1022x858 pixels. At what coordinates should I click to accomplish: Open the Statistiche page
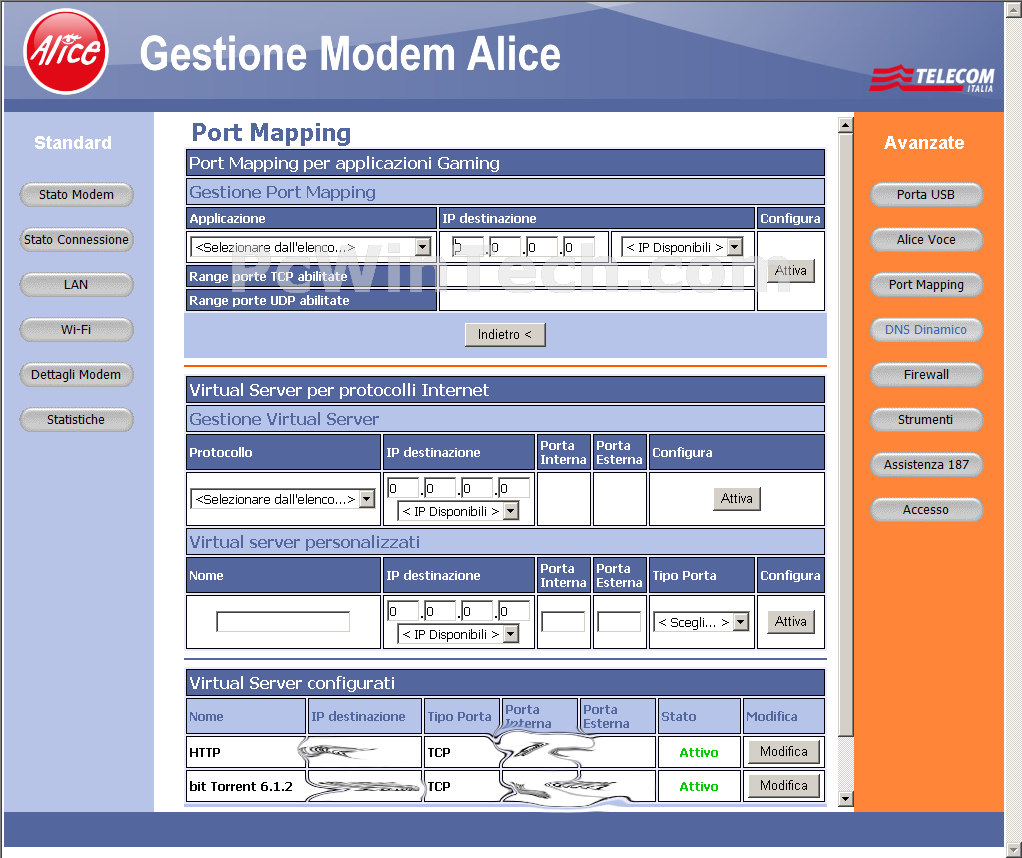pyautogui.click(x=76, y=419)
